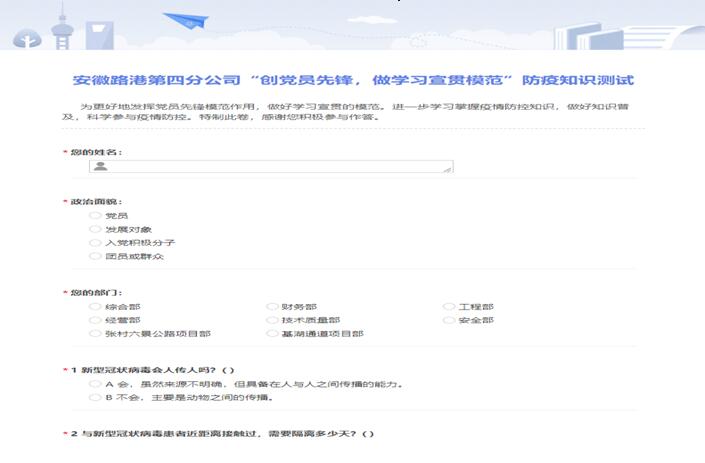The image size is (705, 463).
Task: Answer question 1 with option A 会
Action: pos(95,384)
